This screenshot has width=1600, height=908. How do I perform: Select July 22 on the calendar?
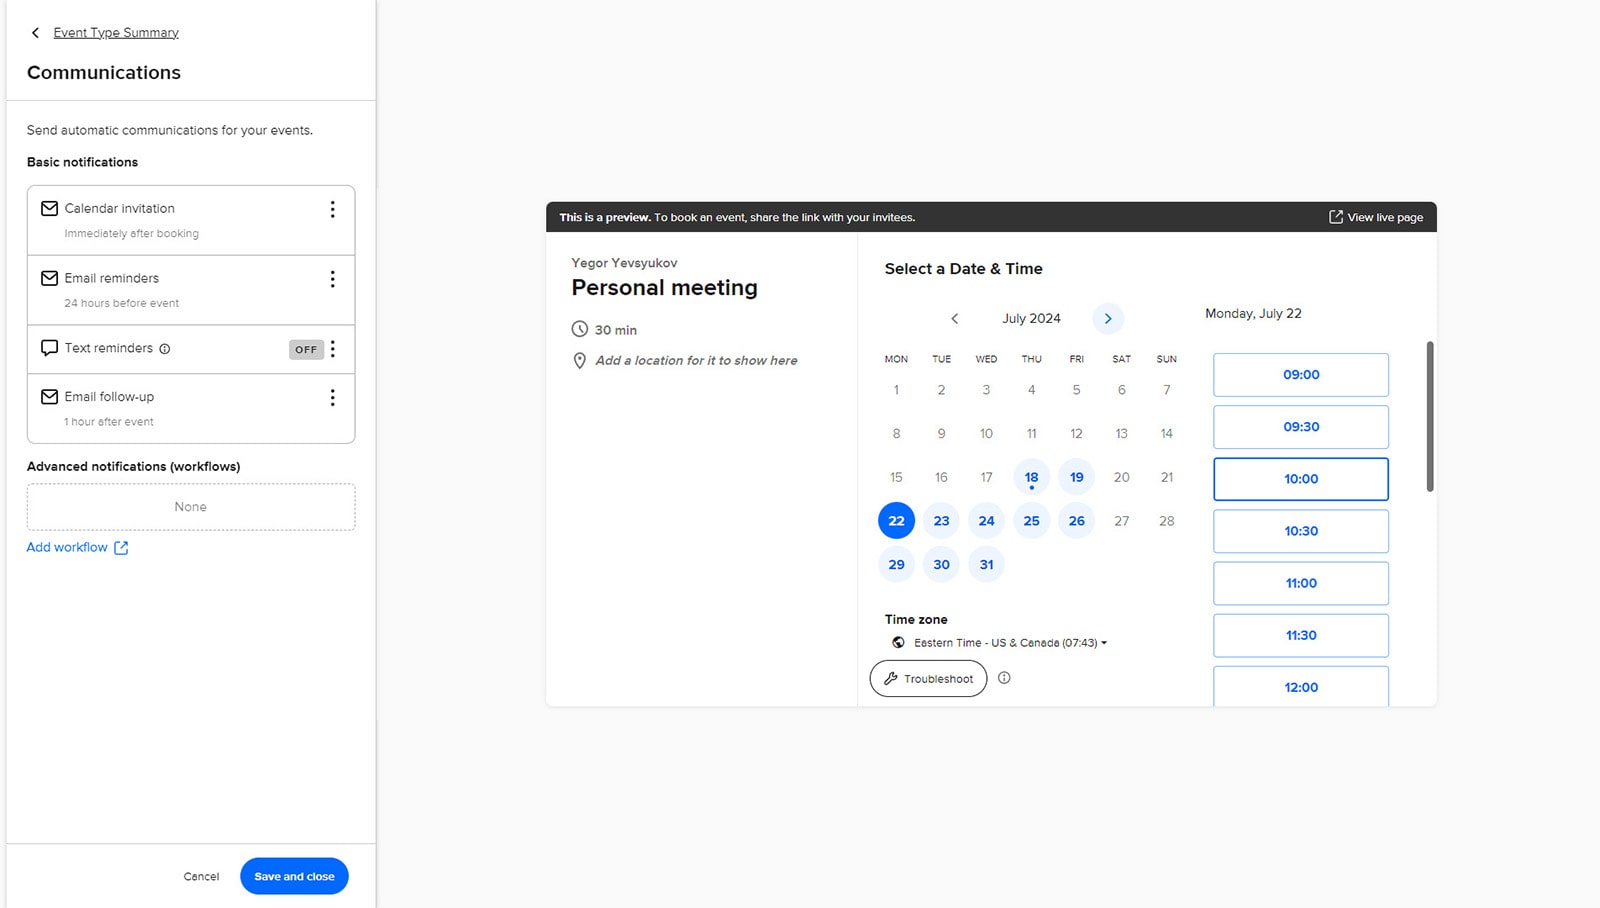(896, 521)
